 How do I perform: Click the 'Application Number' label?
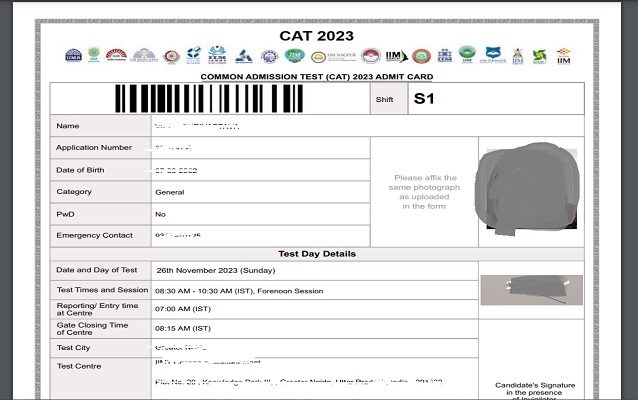tap(94, 147)
